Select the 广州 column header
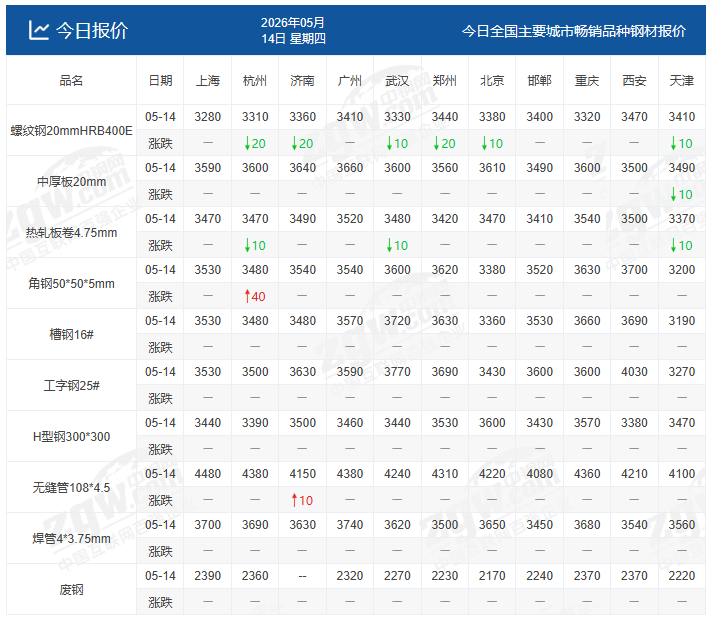The height and width of the screenshot is (620, 714). click(350, 81)
